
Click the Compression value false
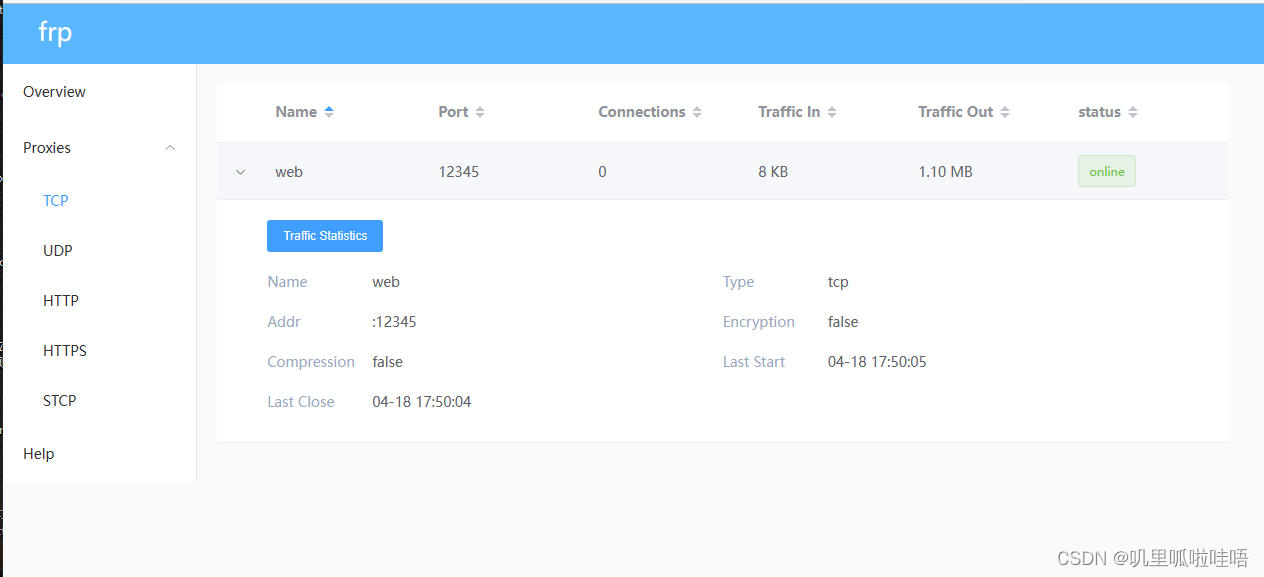click(388, 362)
